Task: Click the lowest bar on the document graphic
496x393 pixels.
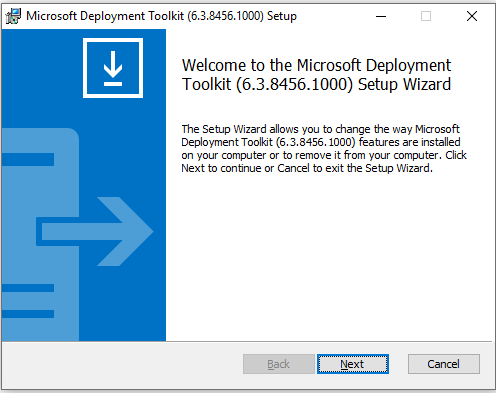Action: [x=28, y=314]
